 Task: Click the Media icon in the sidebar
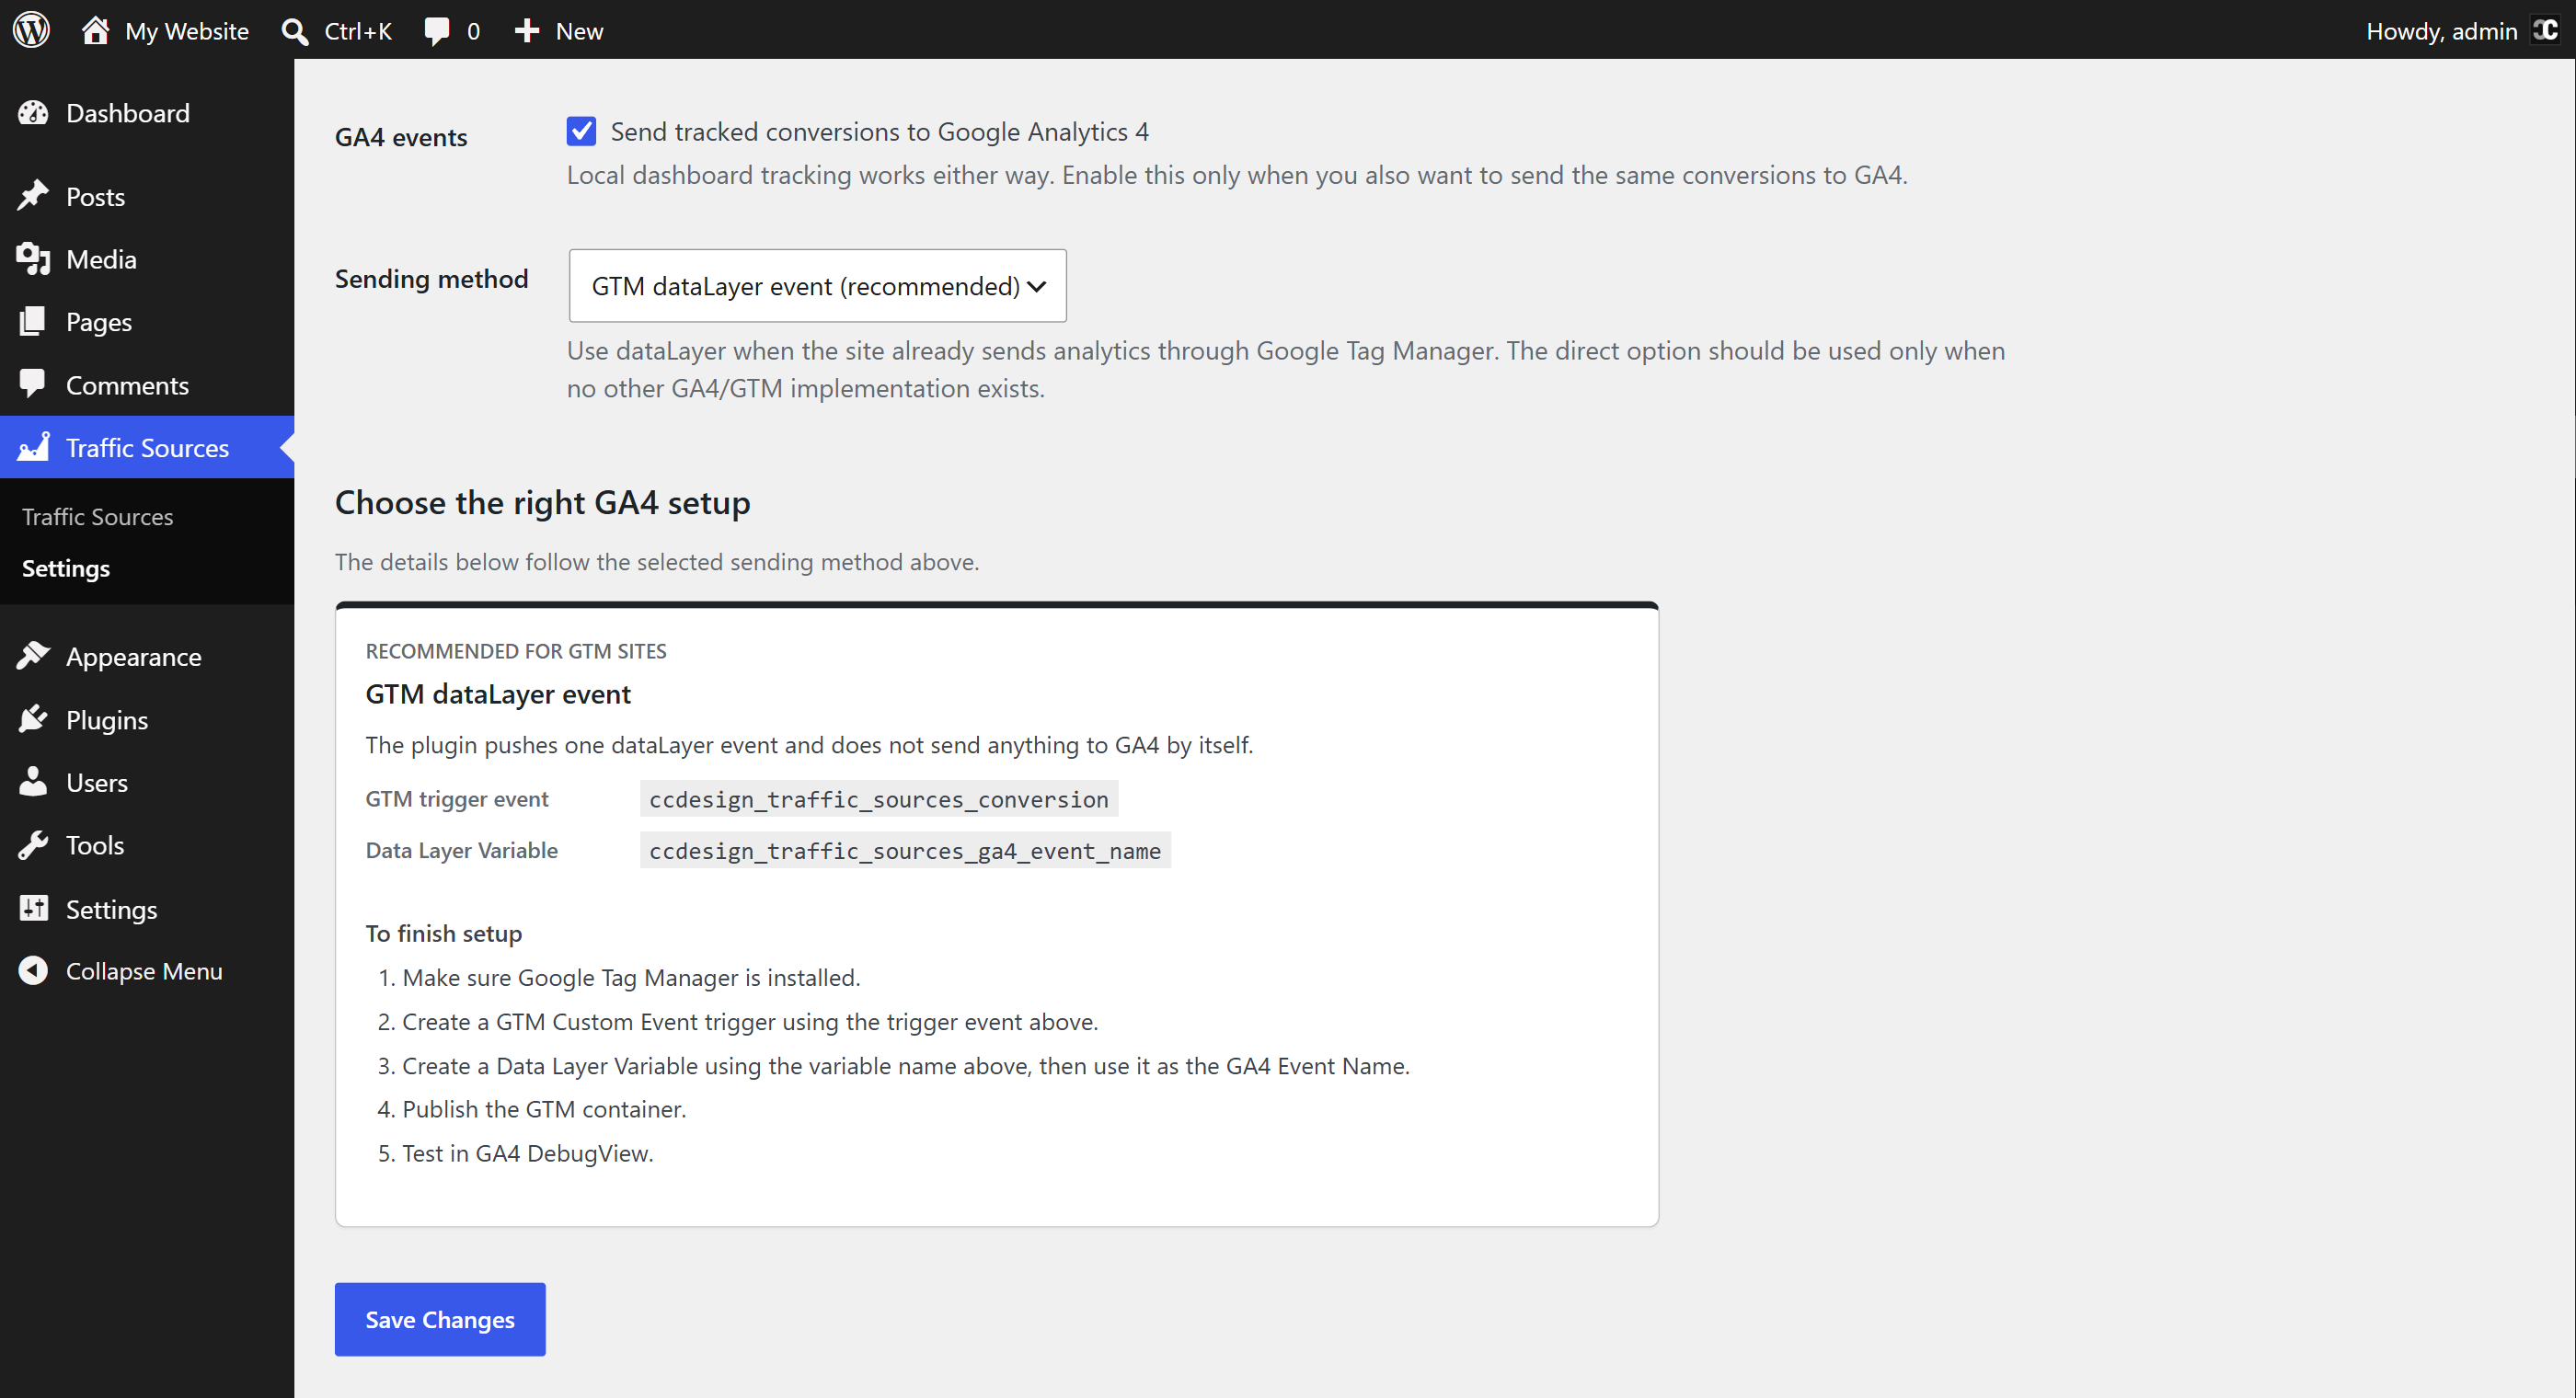coord(33,259)
